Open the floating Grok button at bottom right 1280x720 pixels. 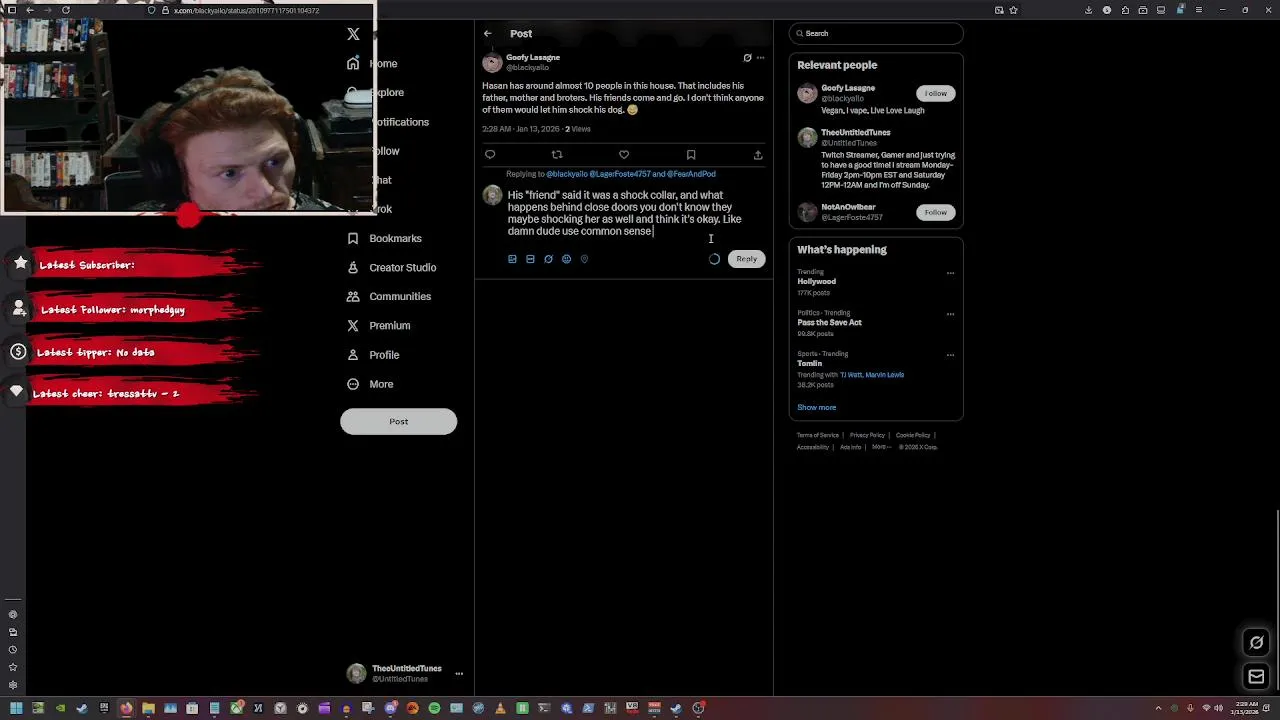tap(1257, 643)
